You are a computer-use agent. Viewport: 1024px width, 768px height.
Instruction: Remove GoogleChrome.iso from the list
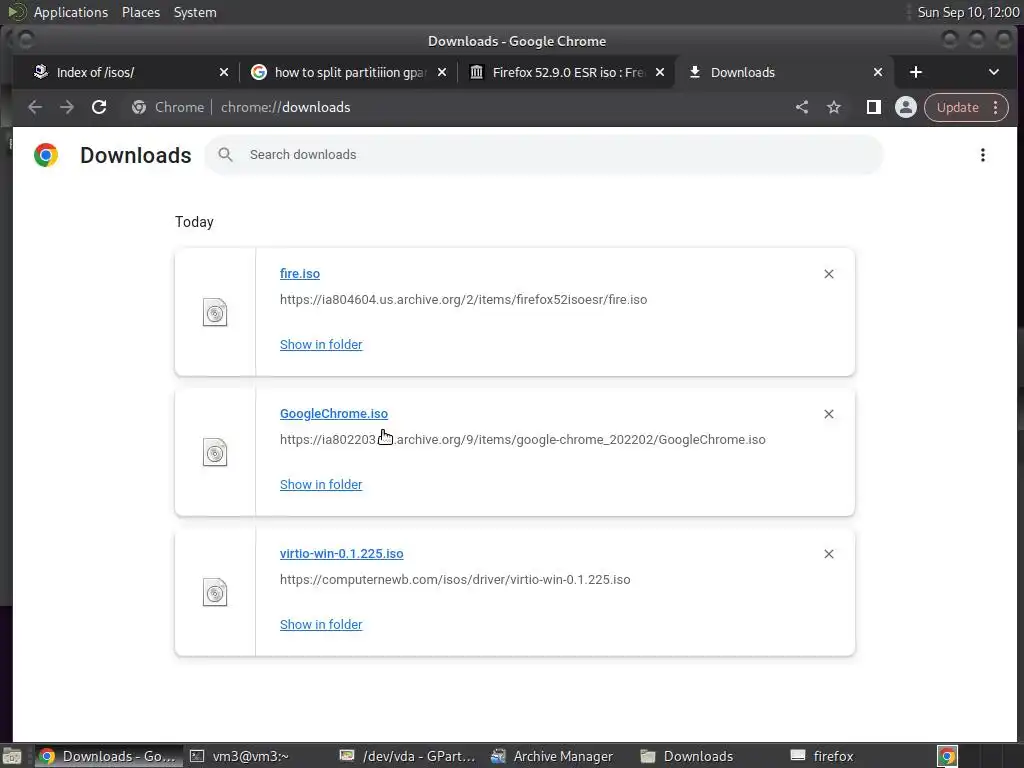[829, 414]
